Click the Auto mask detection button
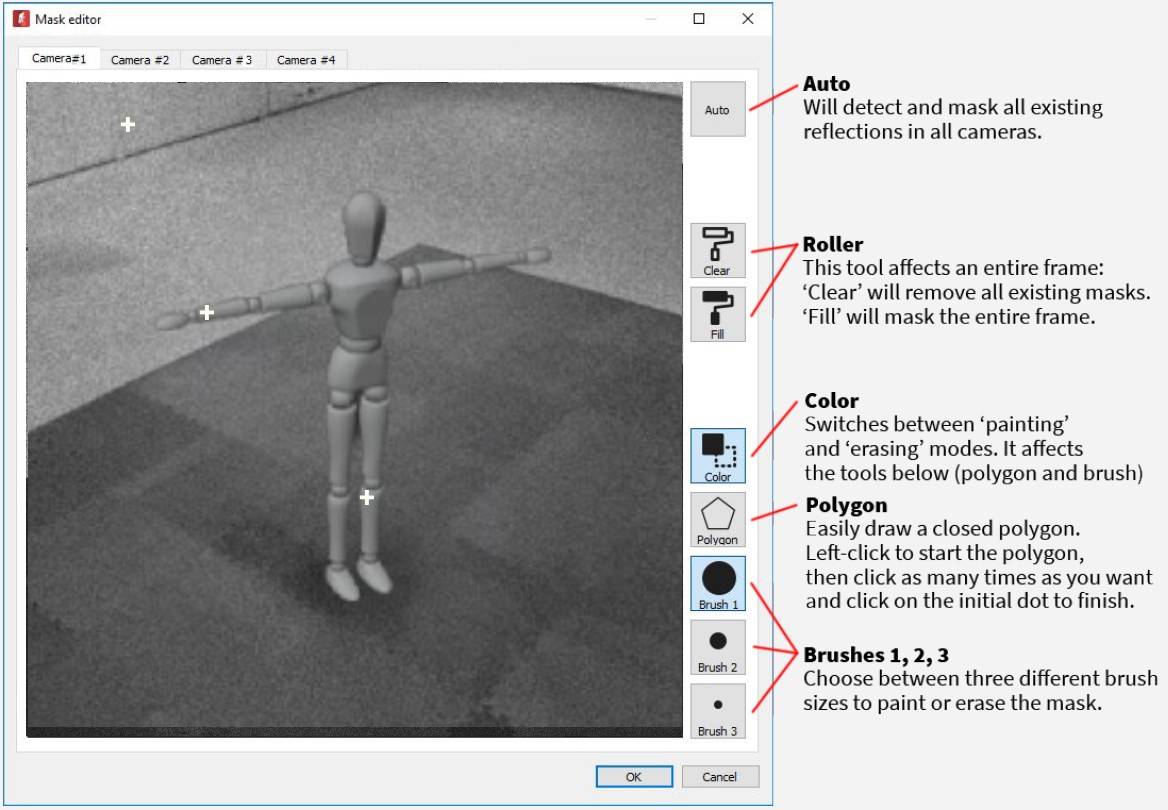 tap(717, 110)
